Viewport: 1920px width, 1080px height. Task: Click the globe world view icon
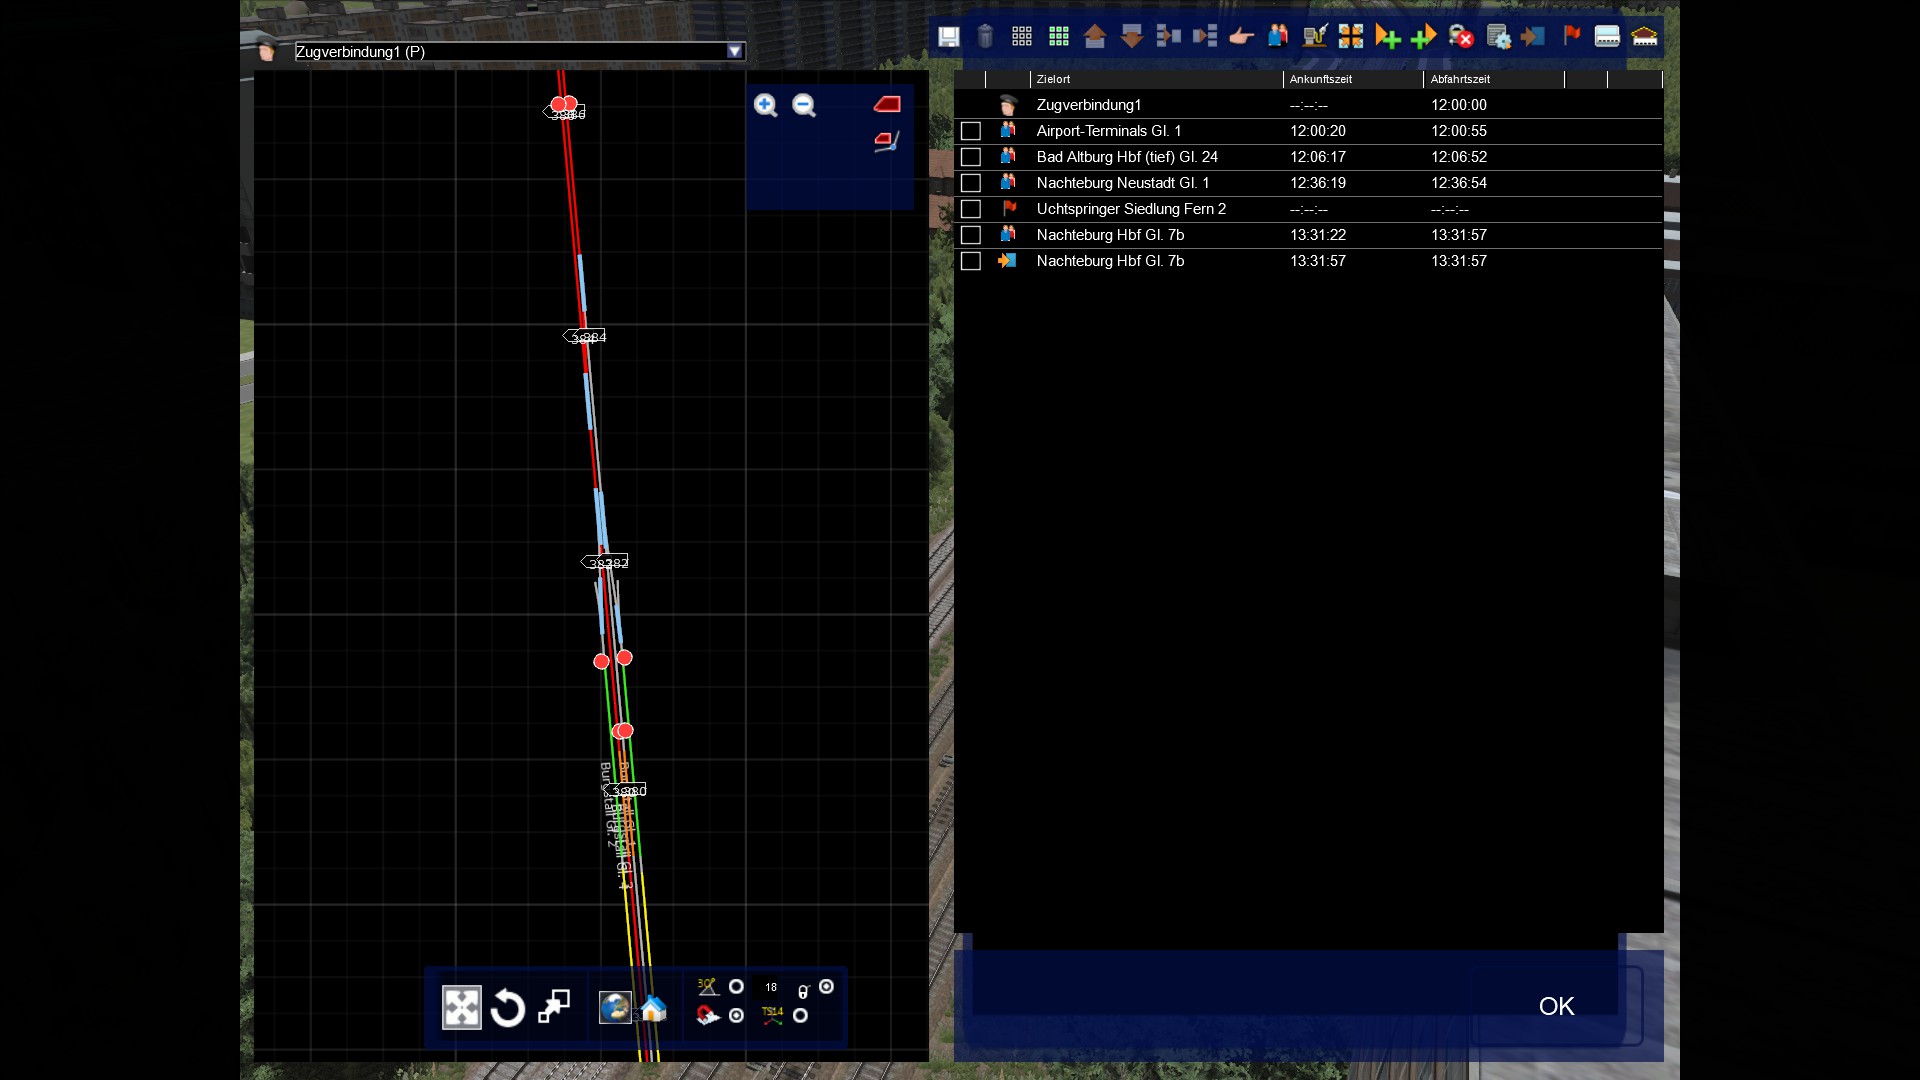(x=614, y=1007)
